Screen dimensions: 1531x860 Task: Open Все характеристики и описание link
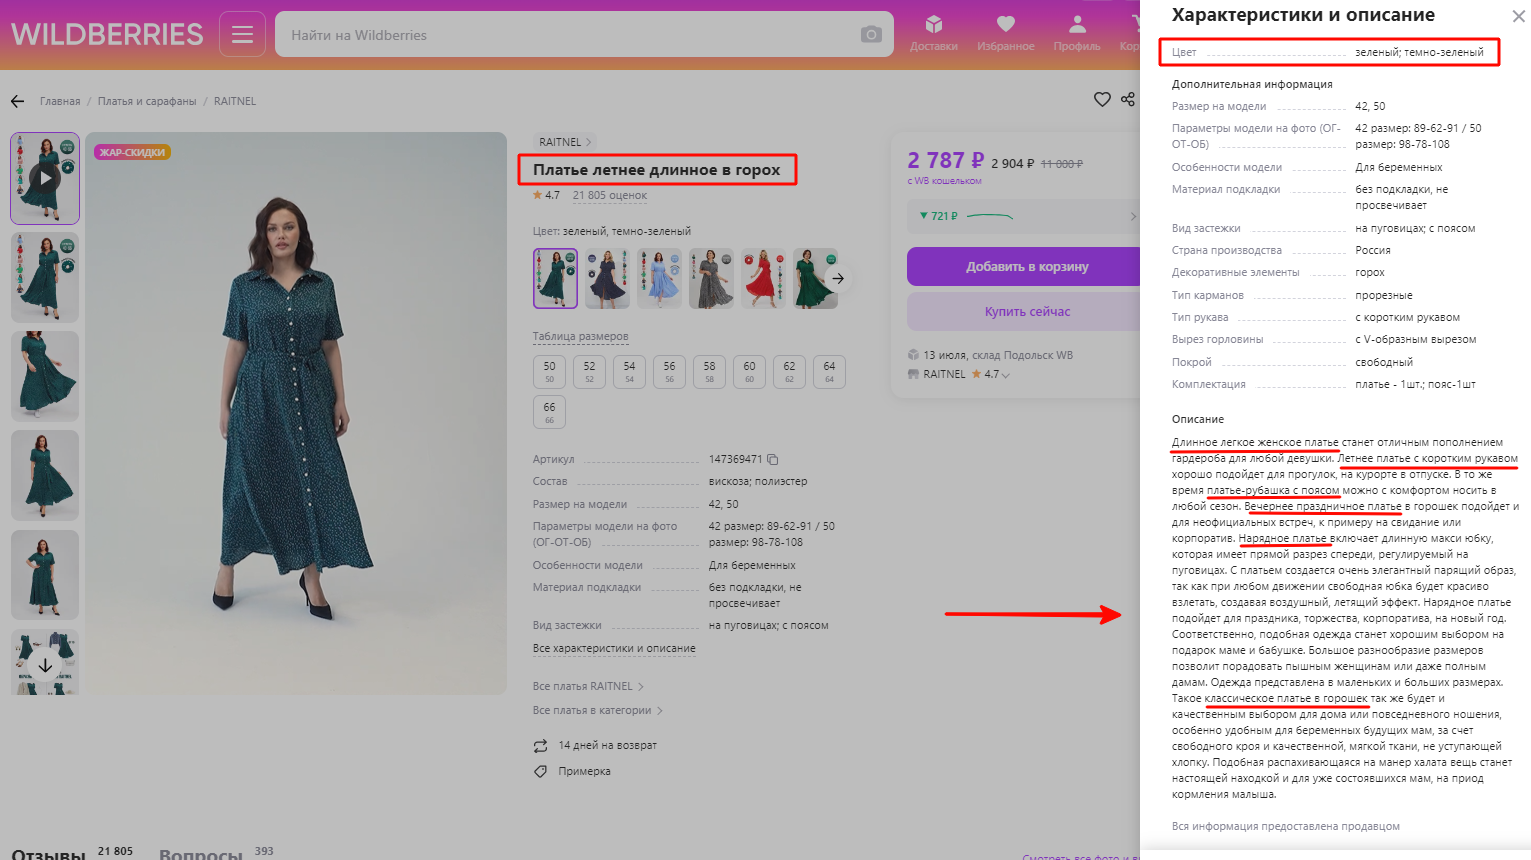click(x=614, y=648)
